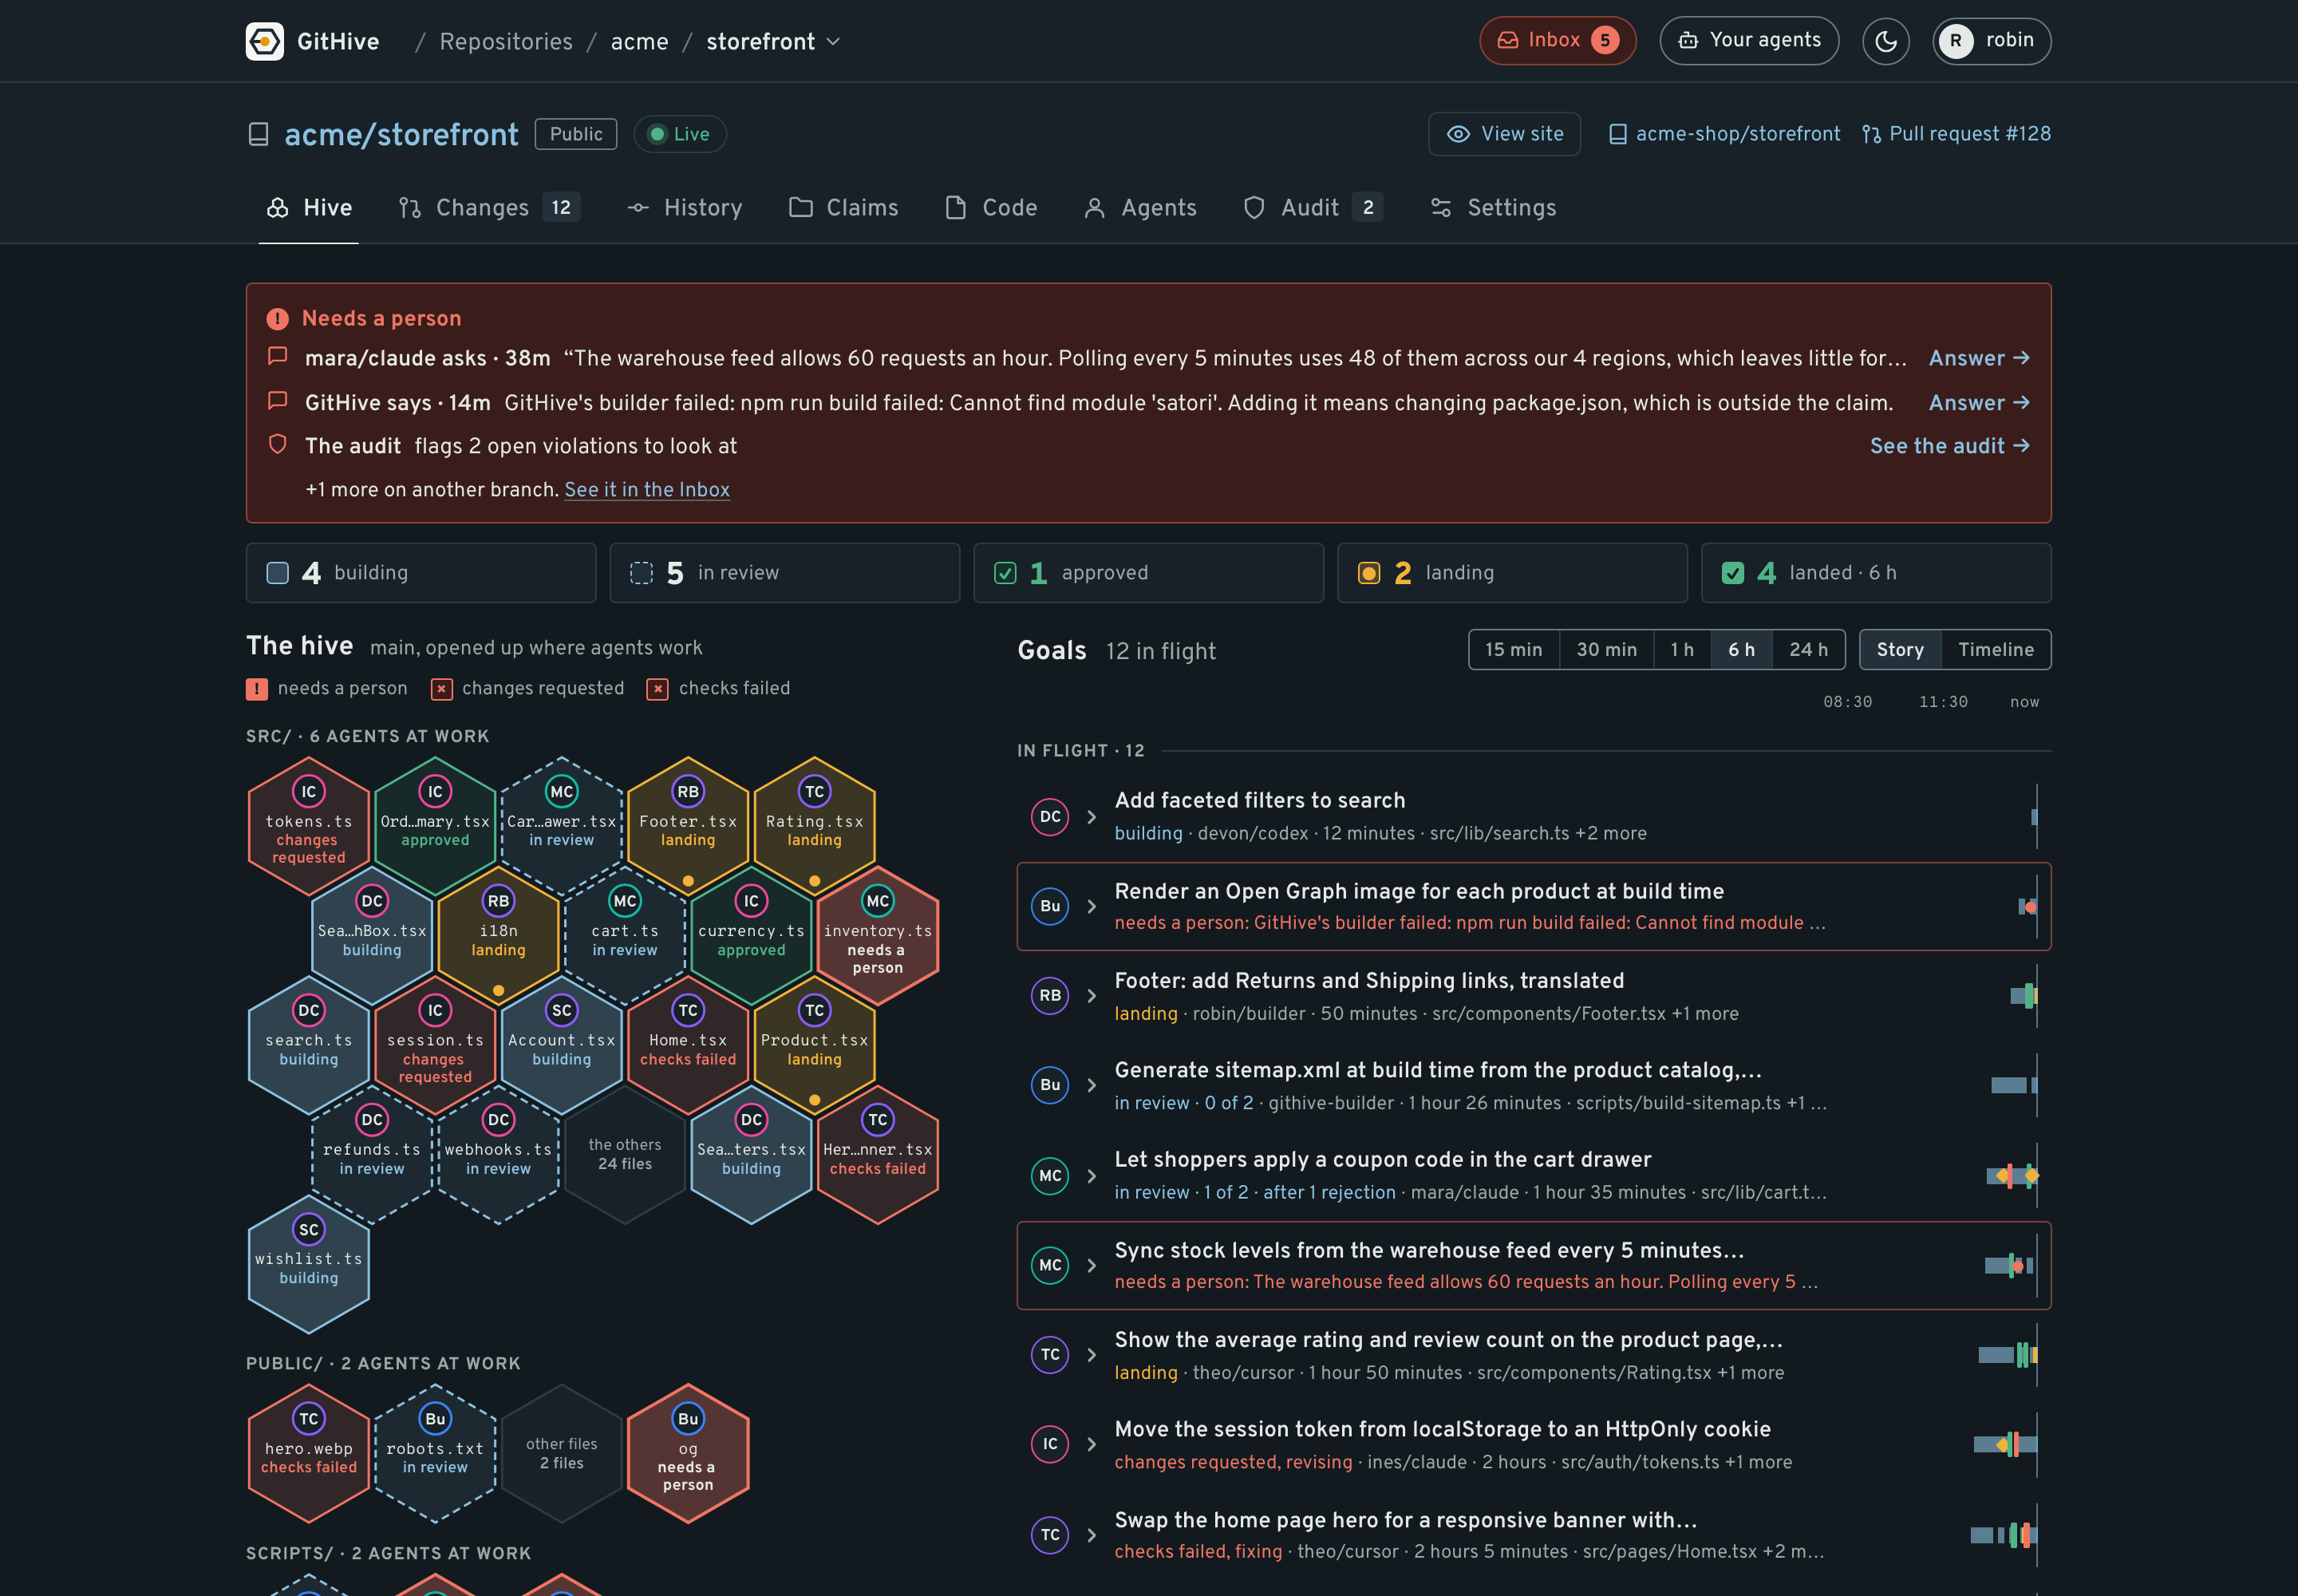Click the others 24 files hexagon
2298x1596 pixels.
point(625,1155)
